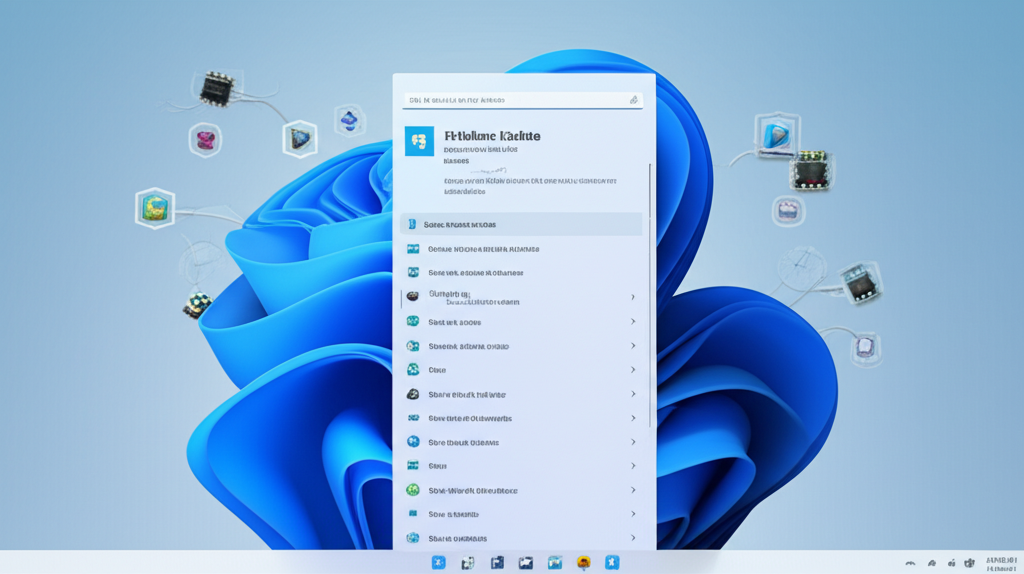The height and width of the screenshot is (574, 1024).
Task: Open the first blue icon on the taskbar
Action: [x=438, y=563]
